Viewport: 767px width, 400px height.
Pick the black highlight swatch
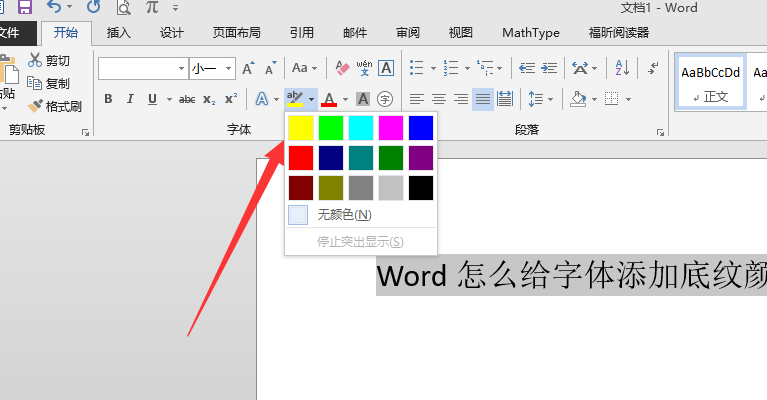[421, 188]
